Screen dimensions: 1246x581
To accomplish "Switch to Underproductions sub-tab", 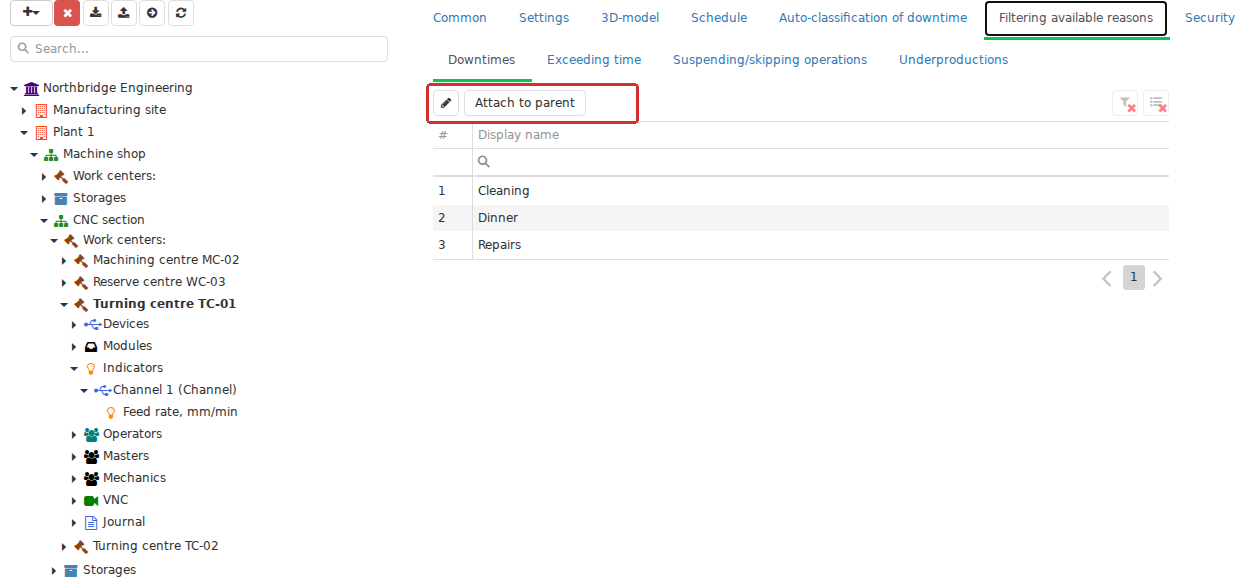I will [x=953, y=60].
